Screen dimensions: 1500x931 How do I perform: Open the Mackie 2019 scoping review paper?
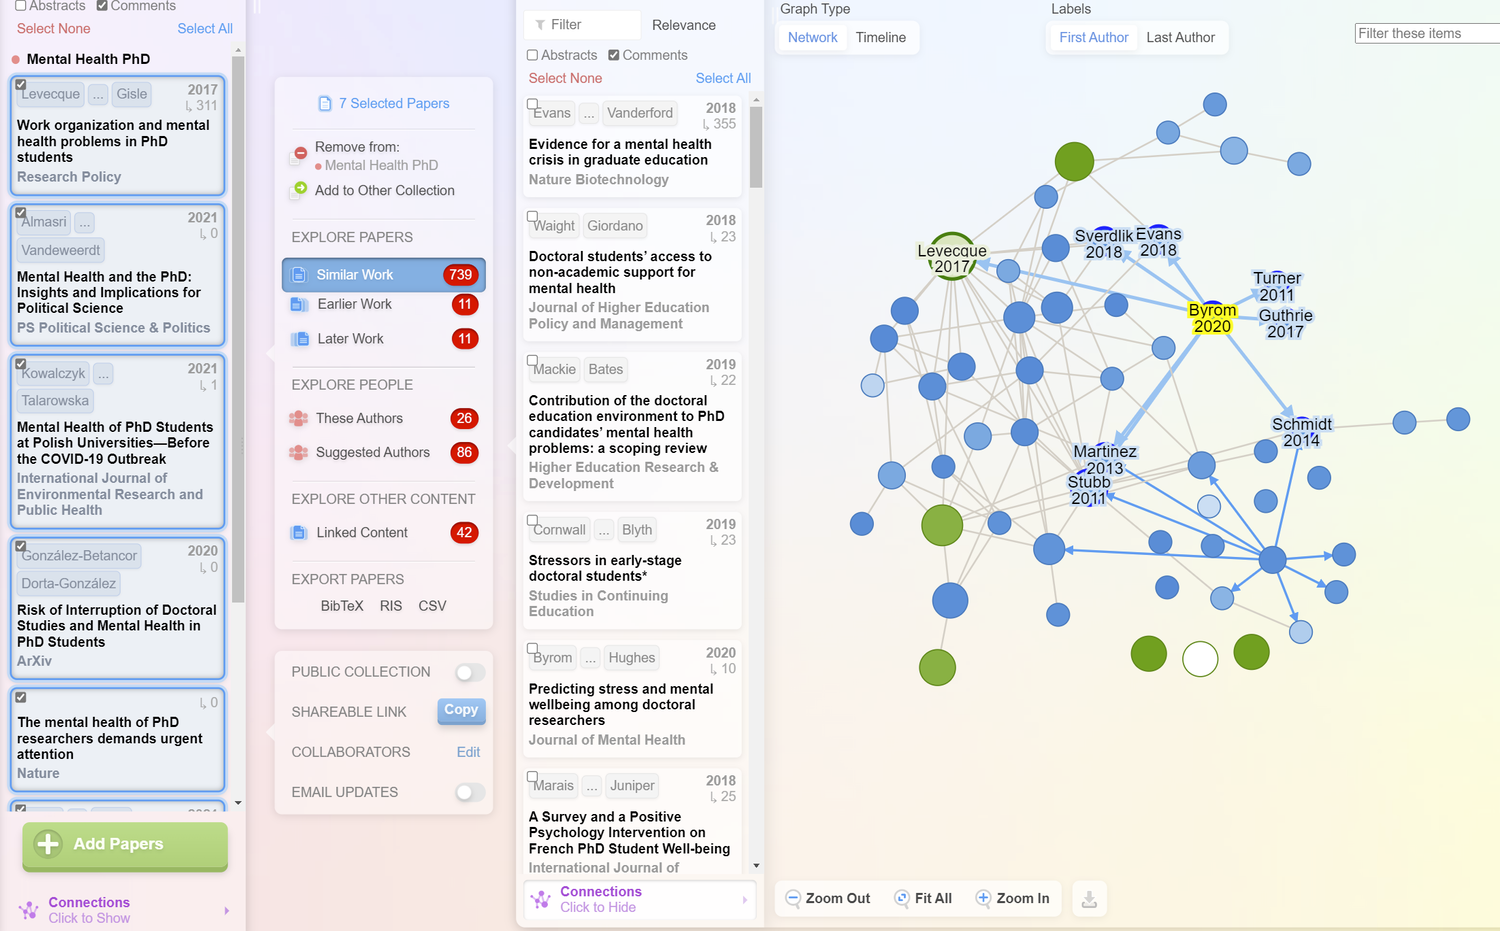point(627,424)
